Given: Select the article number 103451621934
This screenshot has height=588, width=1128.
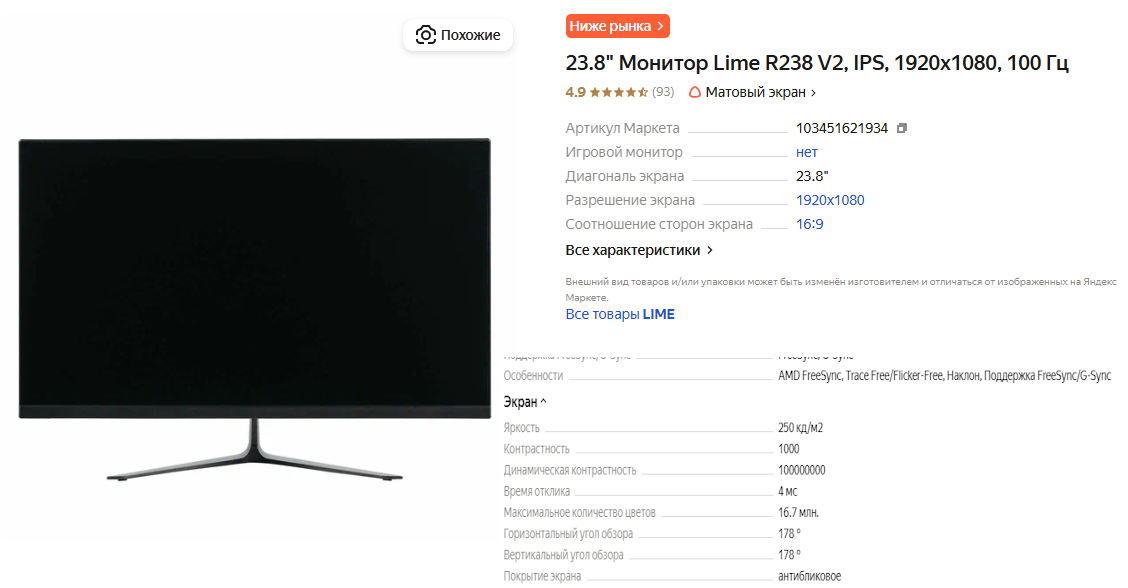Looking at the screenshot, I should pos(842,128).
